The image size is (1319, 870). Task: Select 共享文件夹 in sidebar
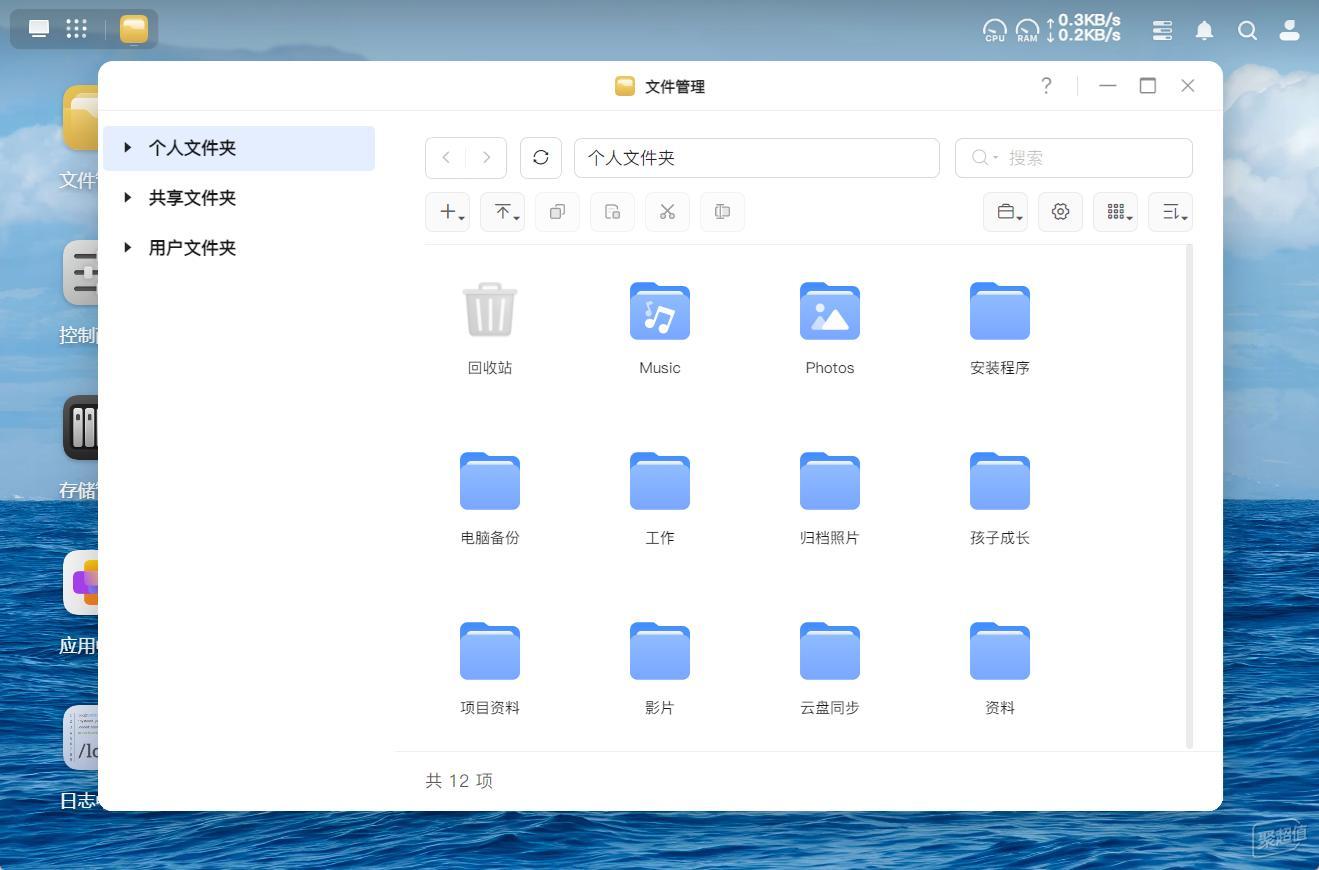point(239,198)
